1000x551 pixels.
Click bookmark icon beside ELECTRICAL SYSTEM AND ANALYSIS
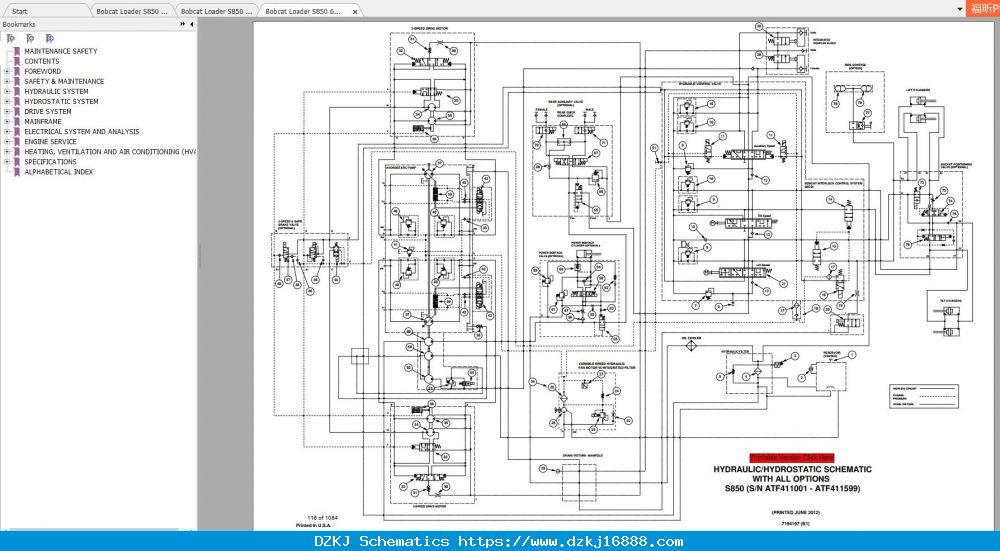pos(17,131)
